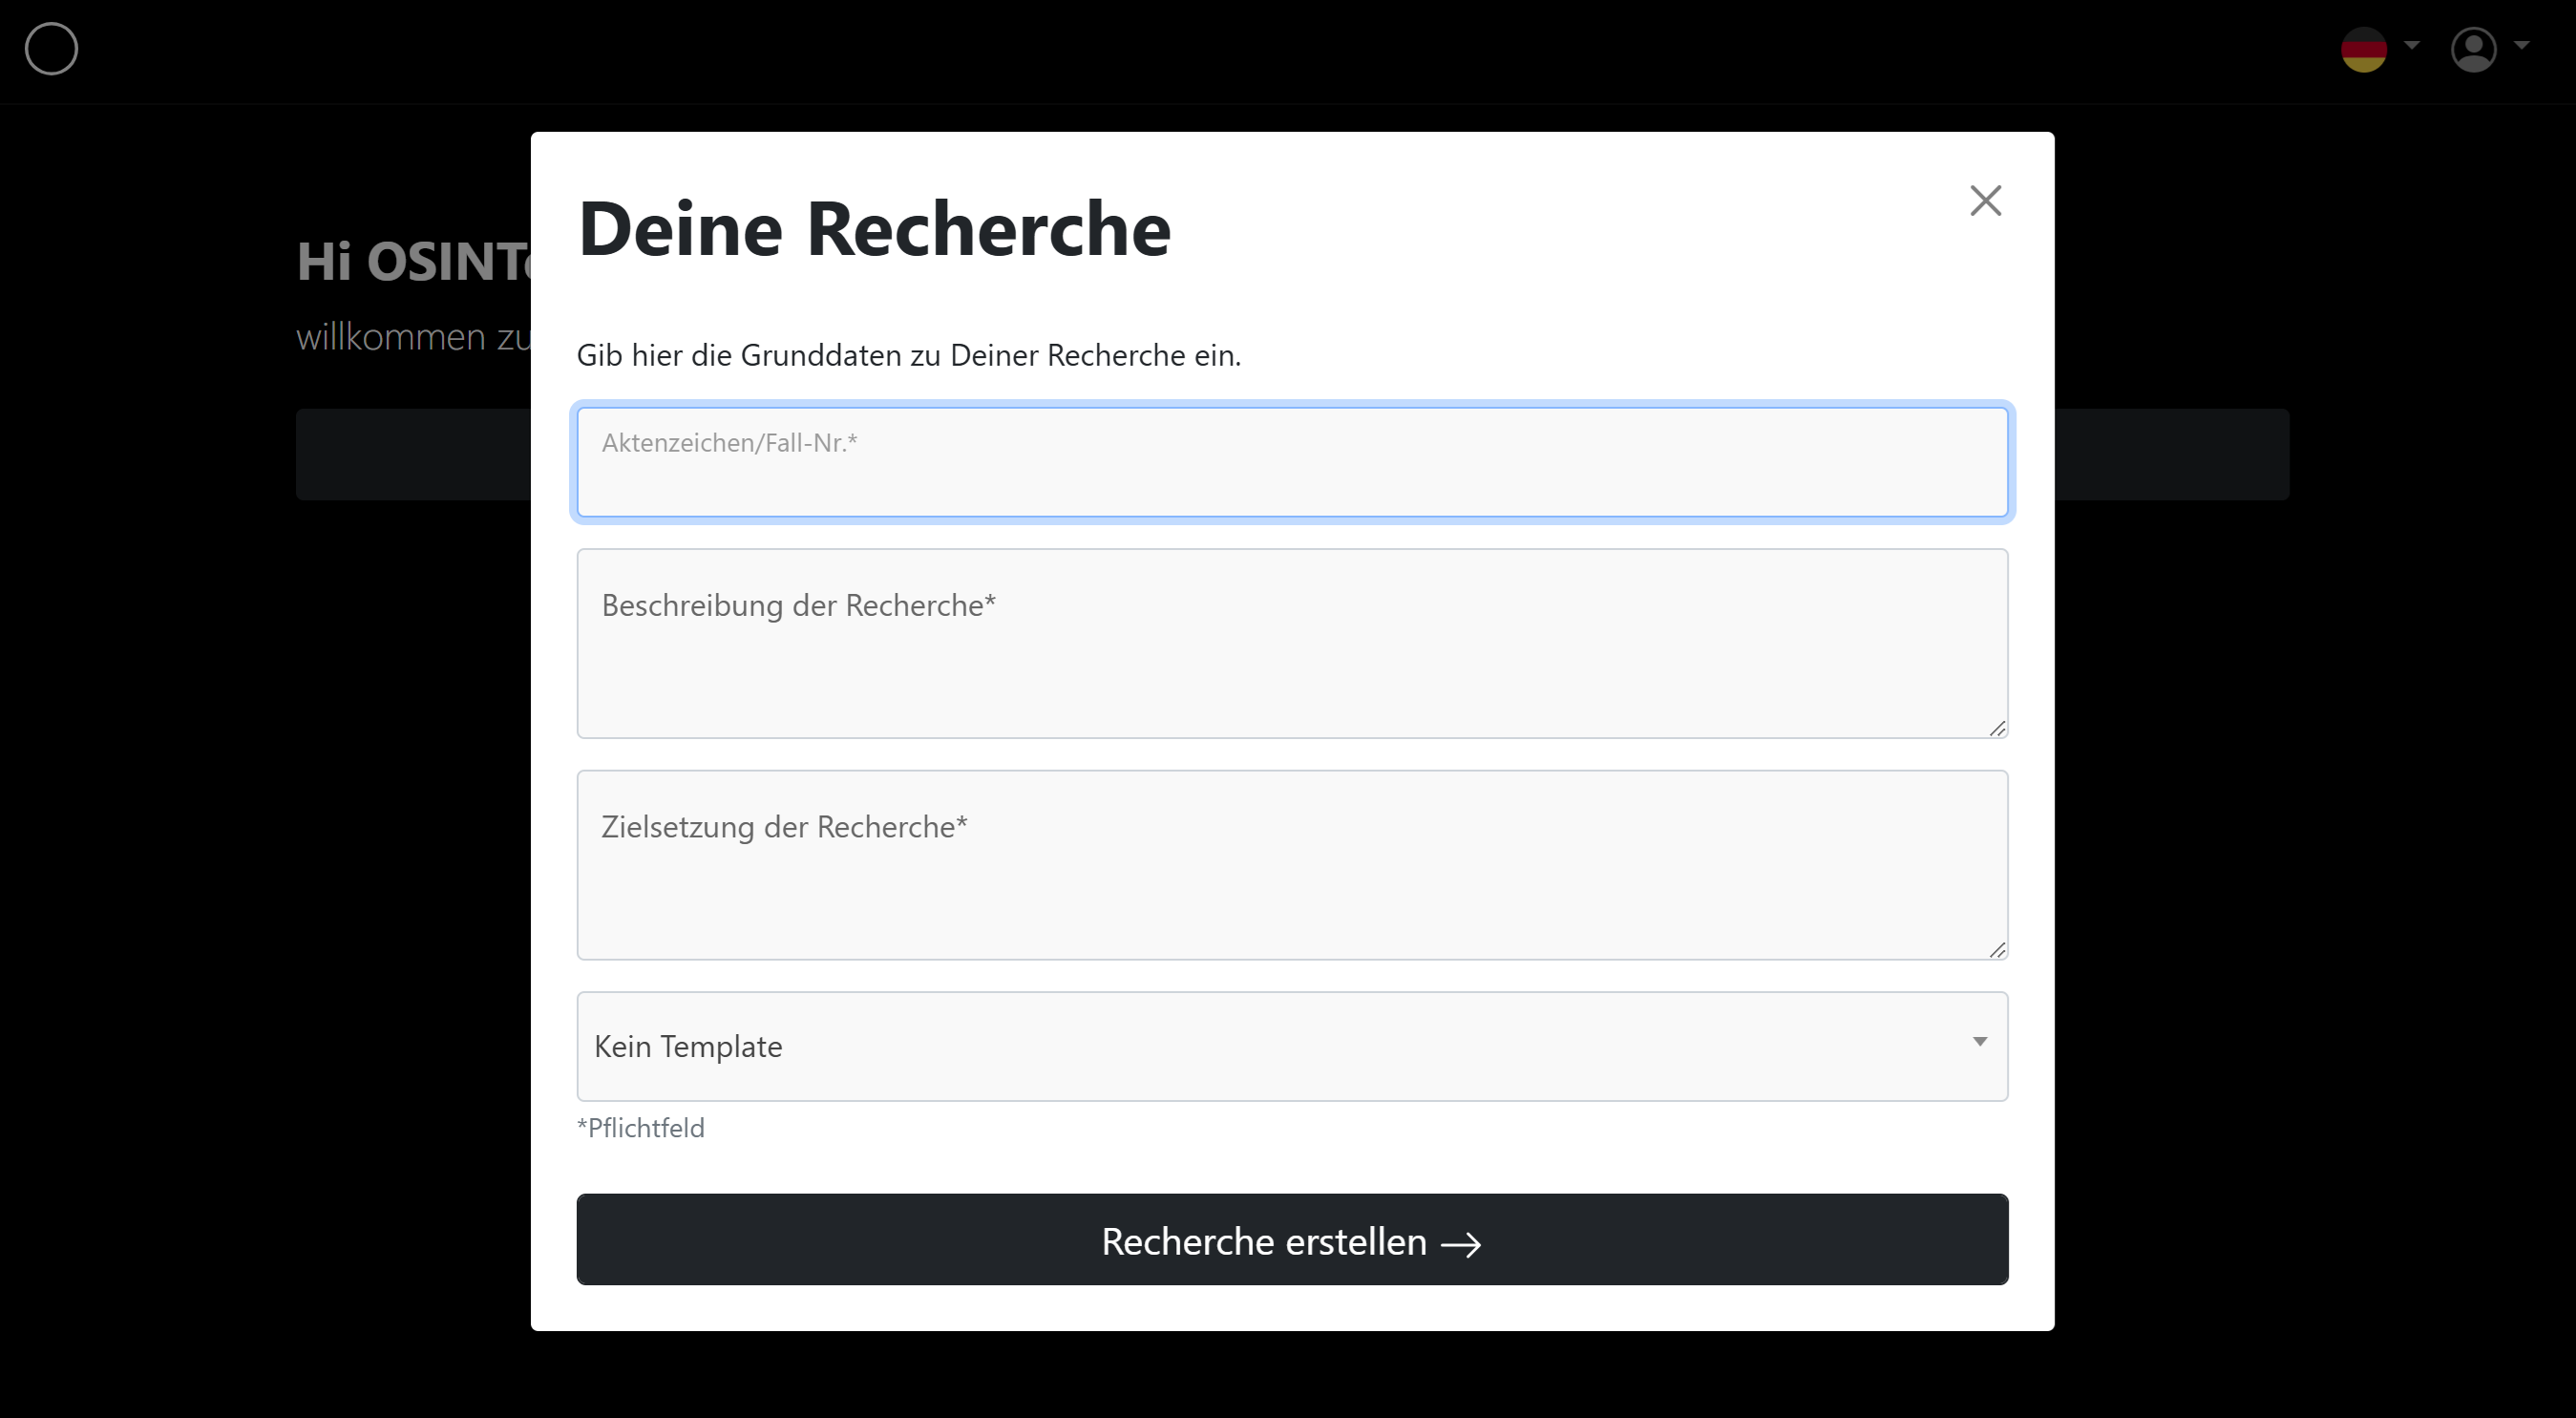Click the Kein Template dropdown caret

1979,1042
